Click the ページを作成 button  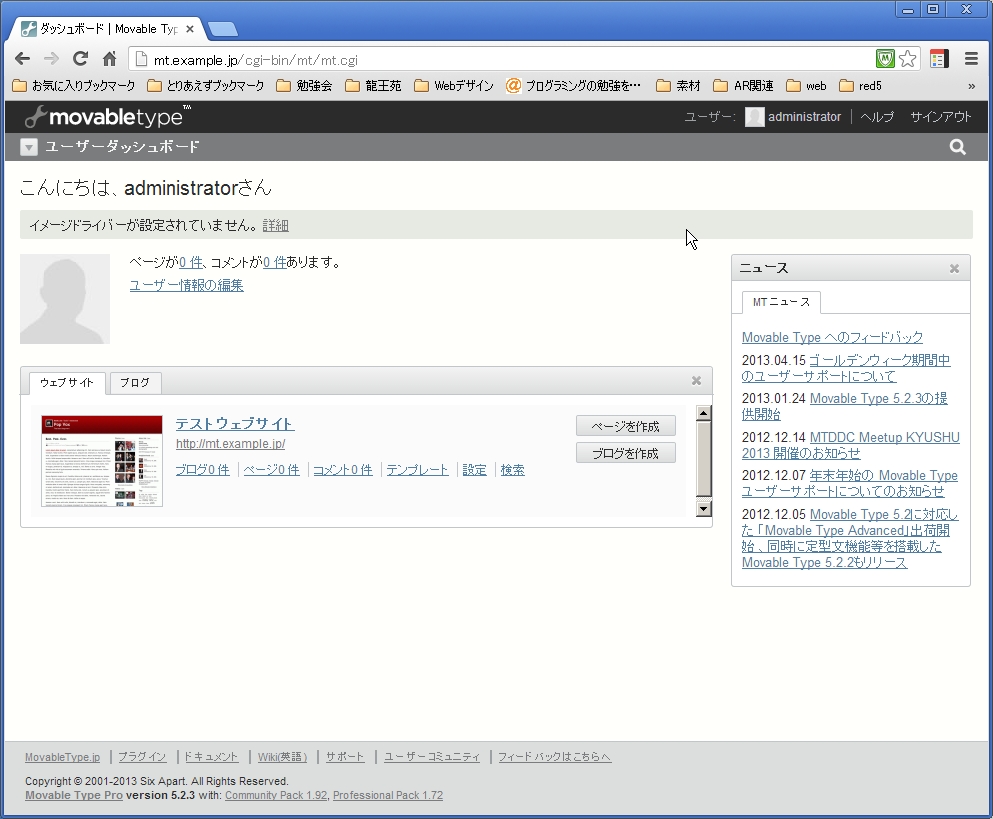626,426
